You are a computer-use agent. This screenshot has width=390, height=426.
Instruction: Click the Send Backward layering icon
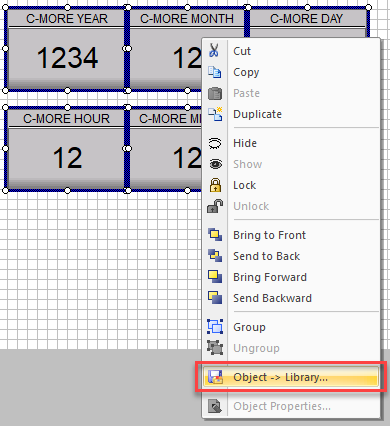(x=215, y=298)
